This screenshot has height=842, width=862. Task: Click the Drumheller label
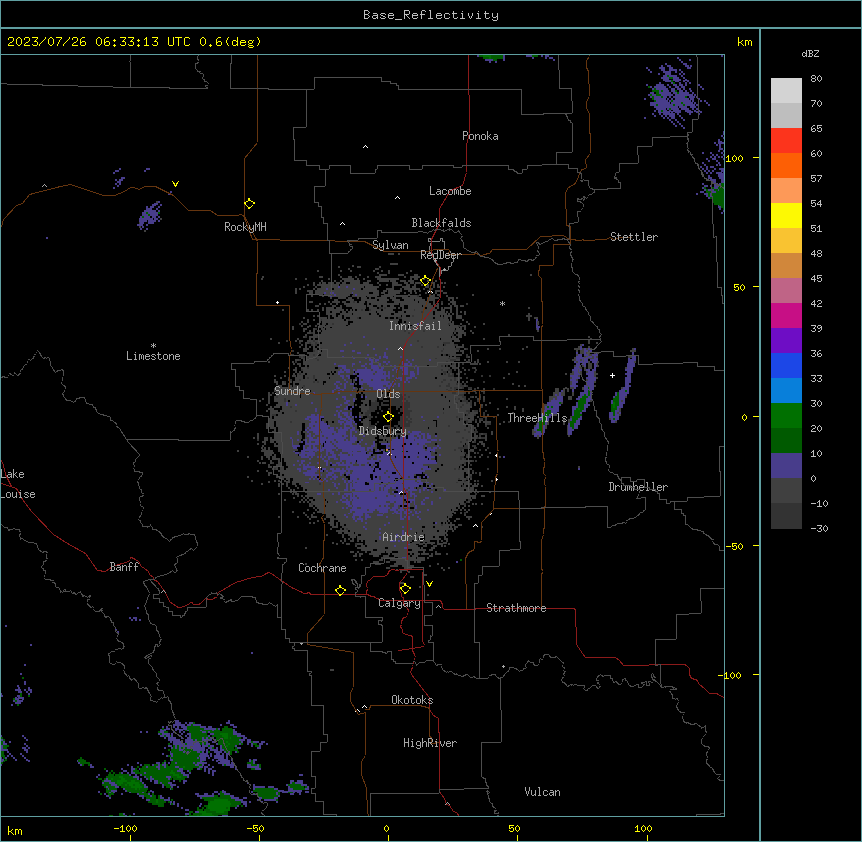[638, 487]
